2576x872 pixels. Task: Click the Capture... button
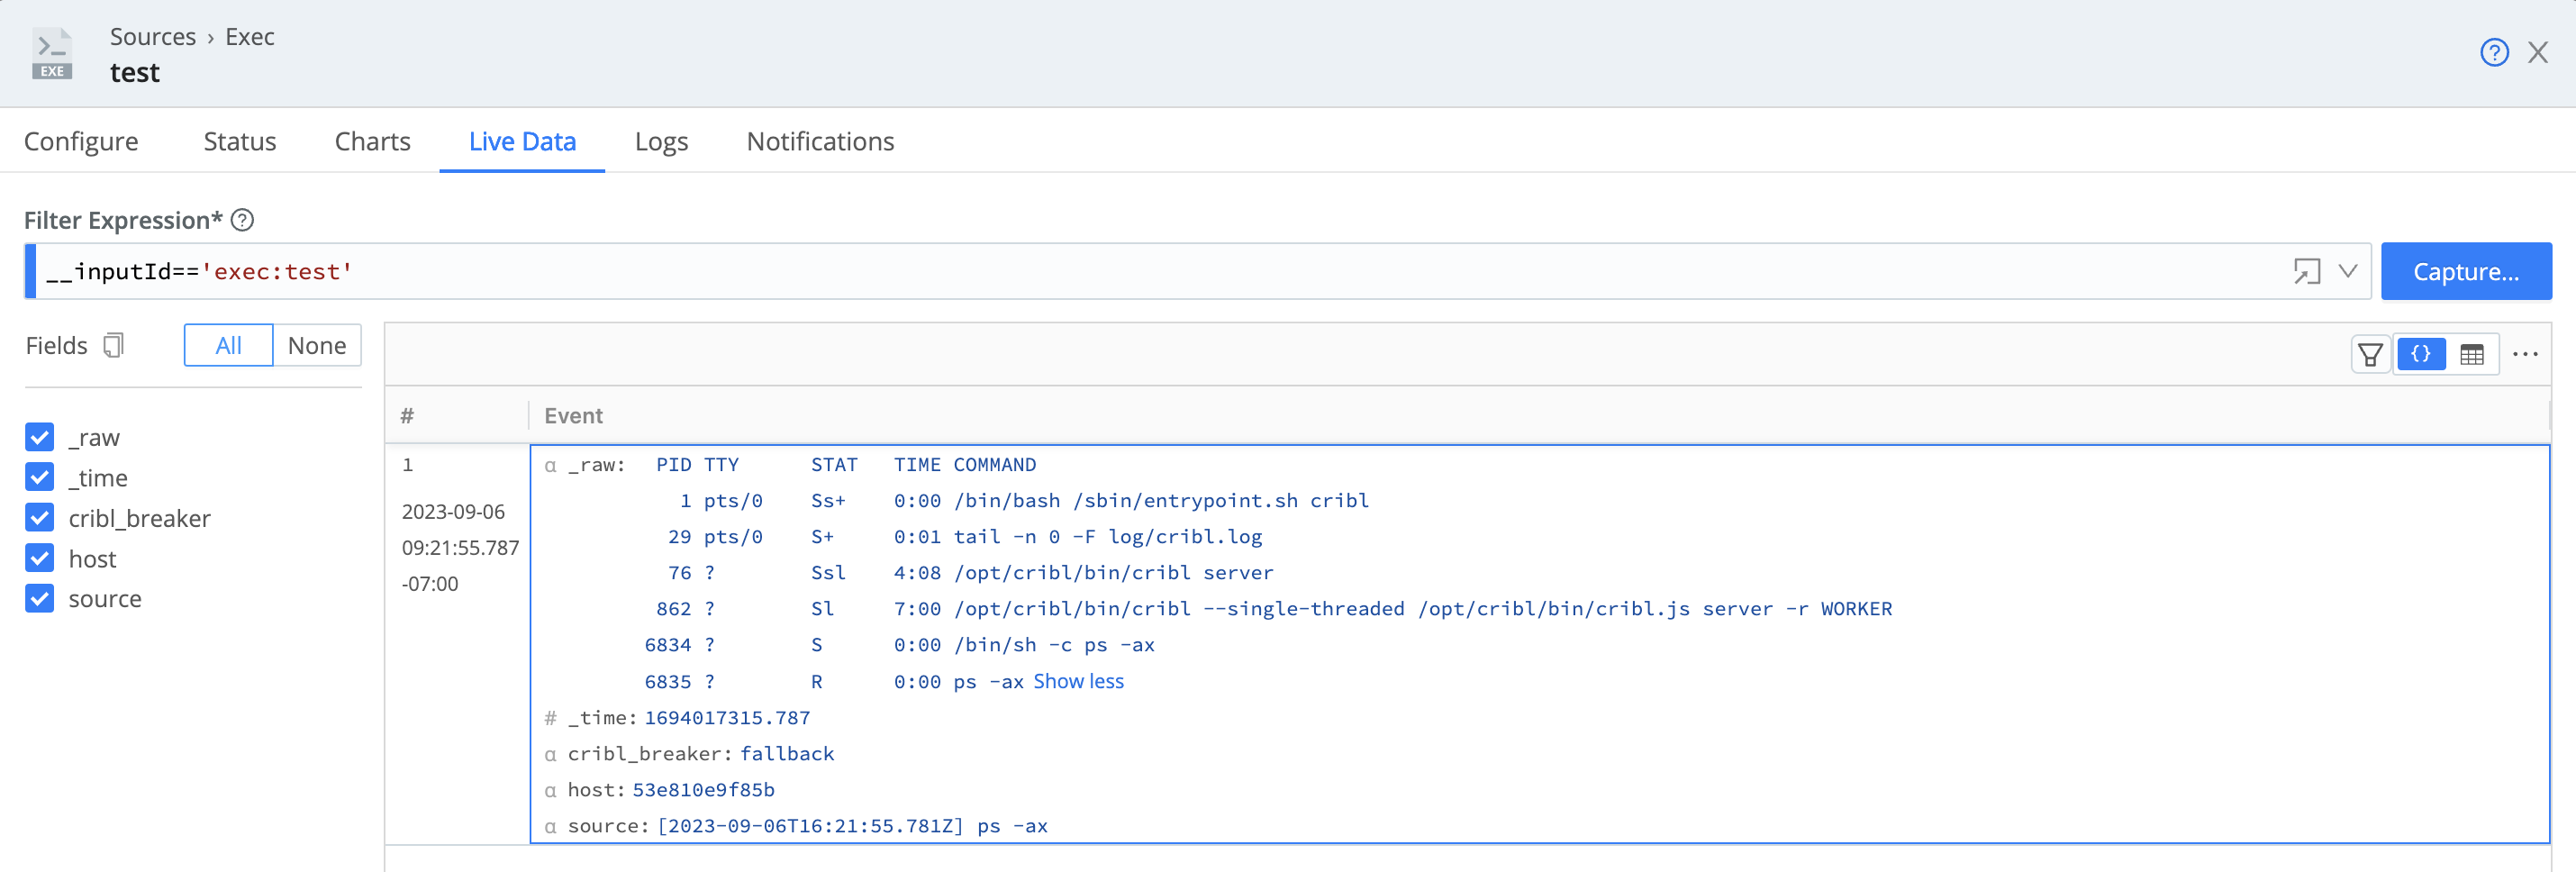click(2465, 271)
